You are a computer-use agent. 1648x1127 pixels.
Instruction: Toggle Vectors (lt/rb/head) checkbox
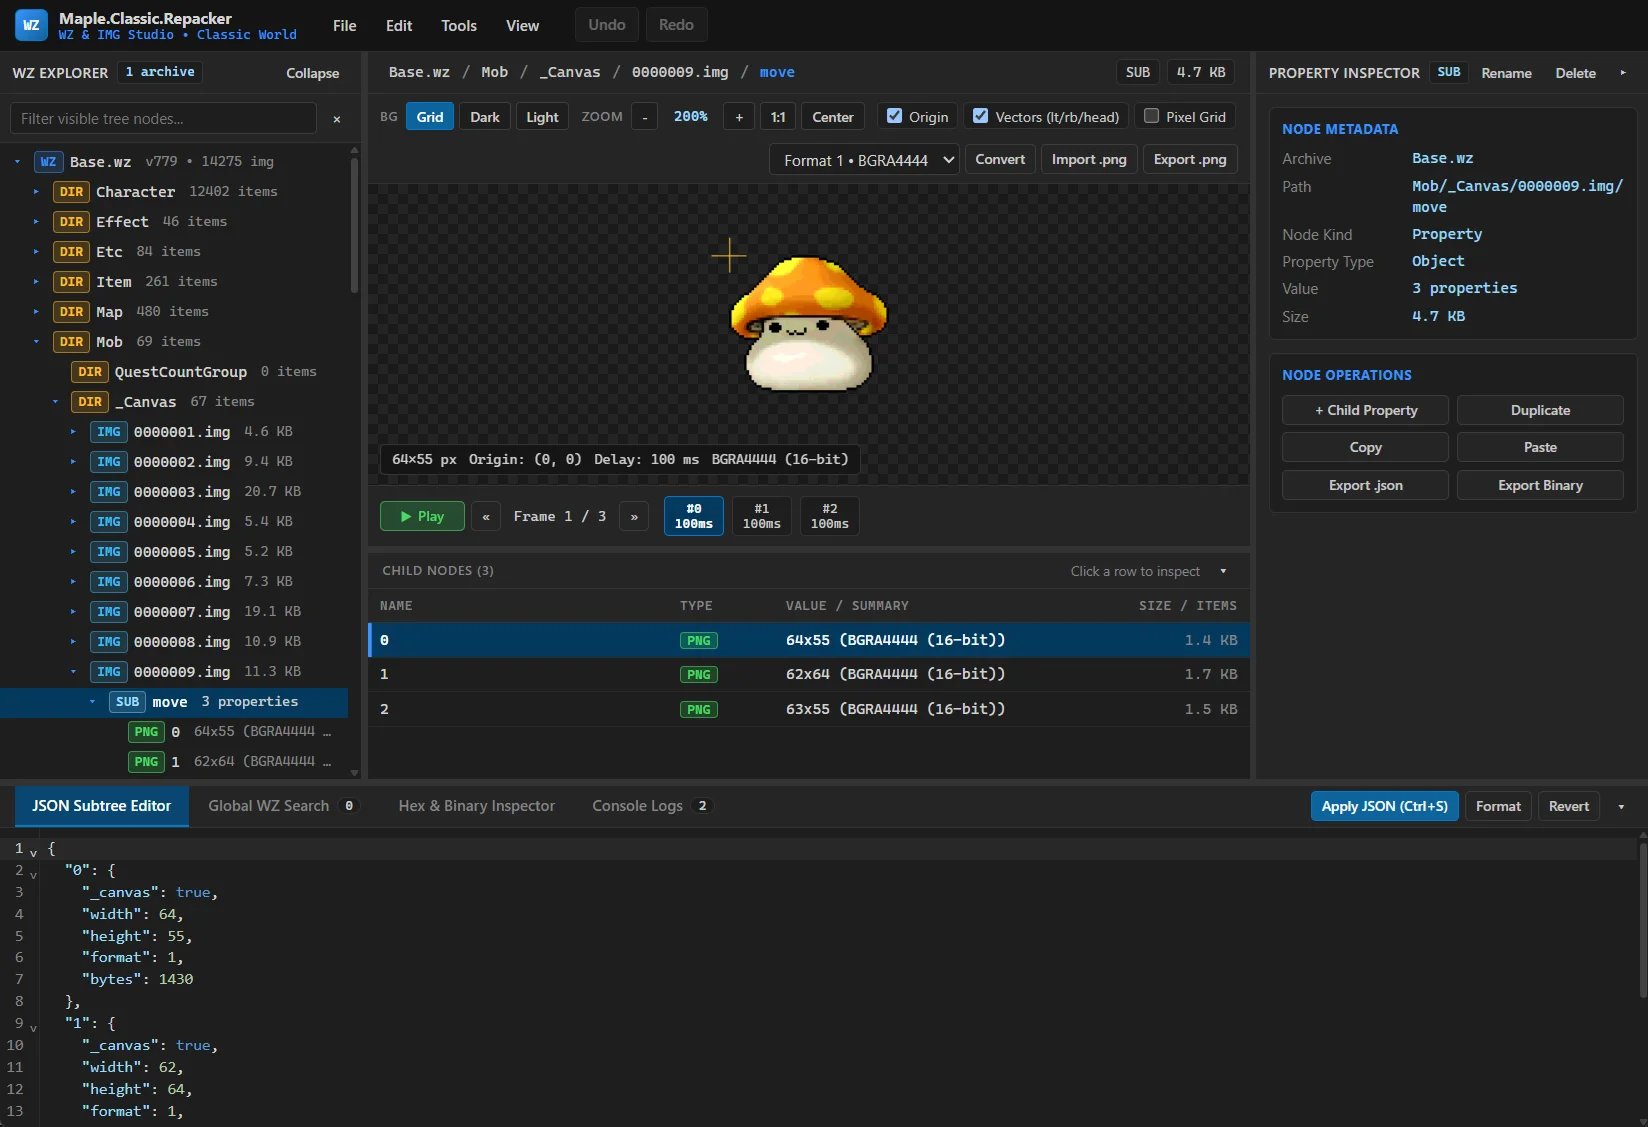pos(980,116)
